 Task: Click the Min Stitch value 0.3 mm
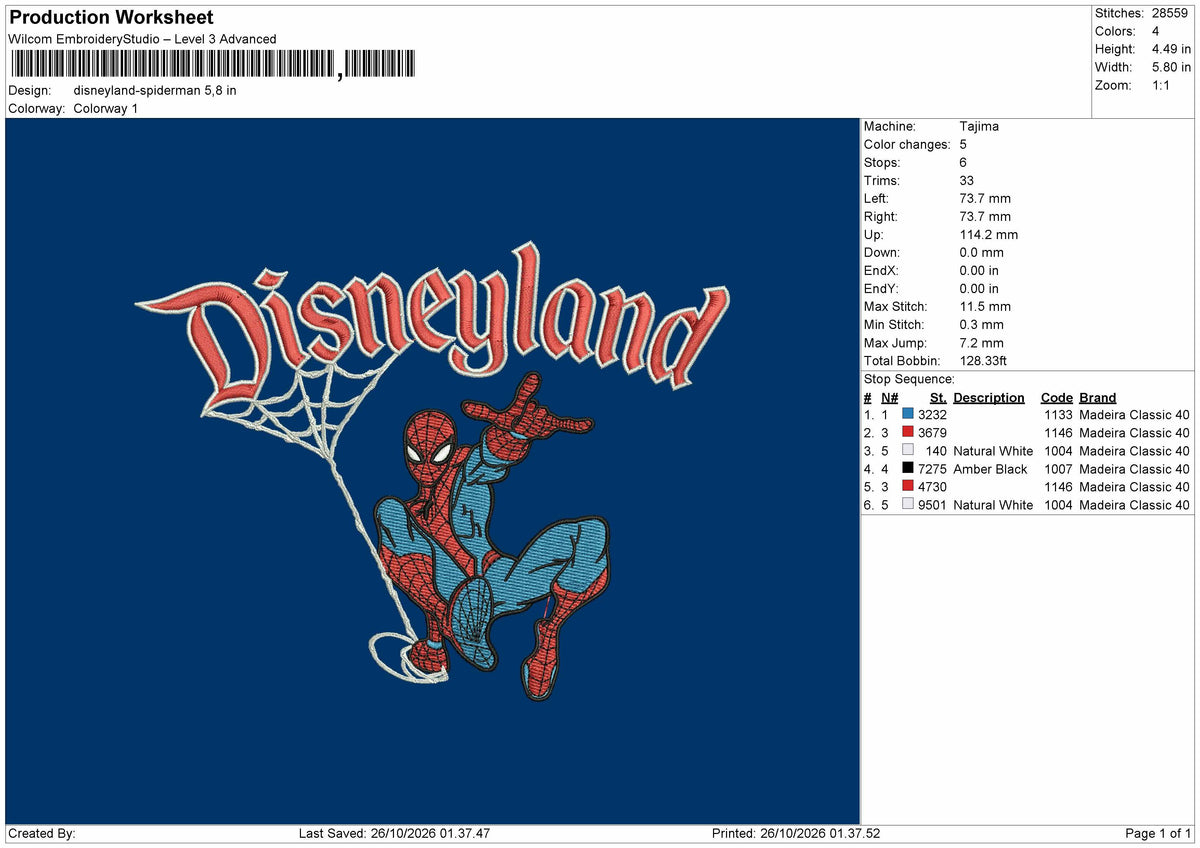pos(981,324)
